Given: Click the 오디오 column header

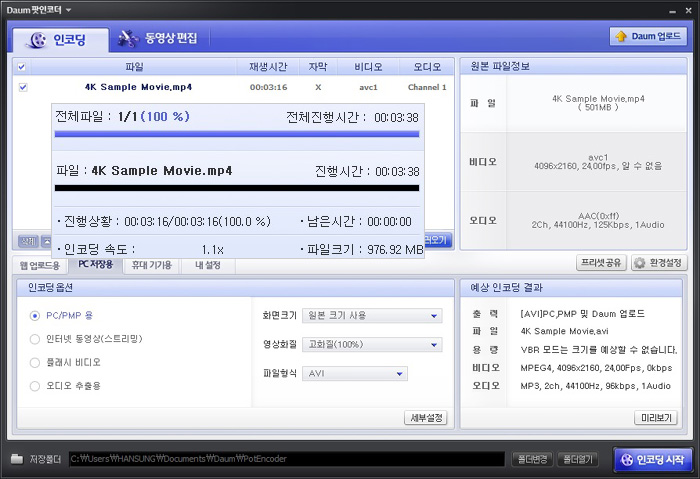Looking at the screenshot, I should click(427, 67).
